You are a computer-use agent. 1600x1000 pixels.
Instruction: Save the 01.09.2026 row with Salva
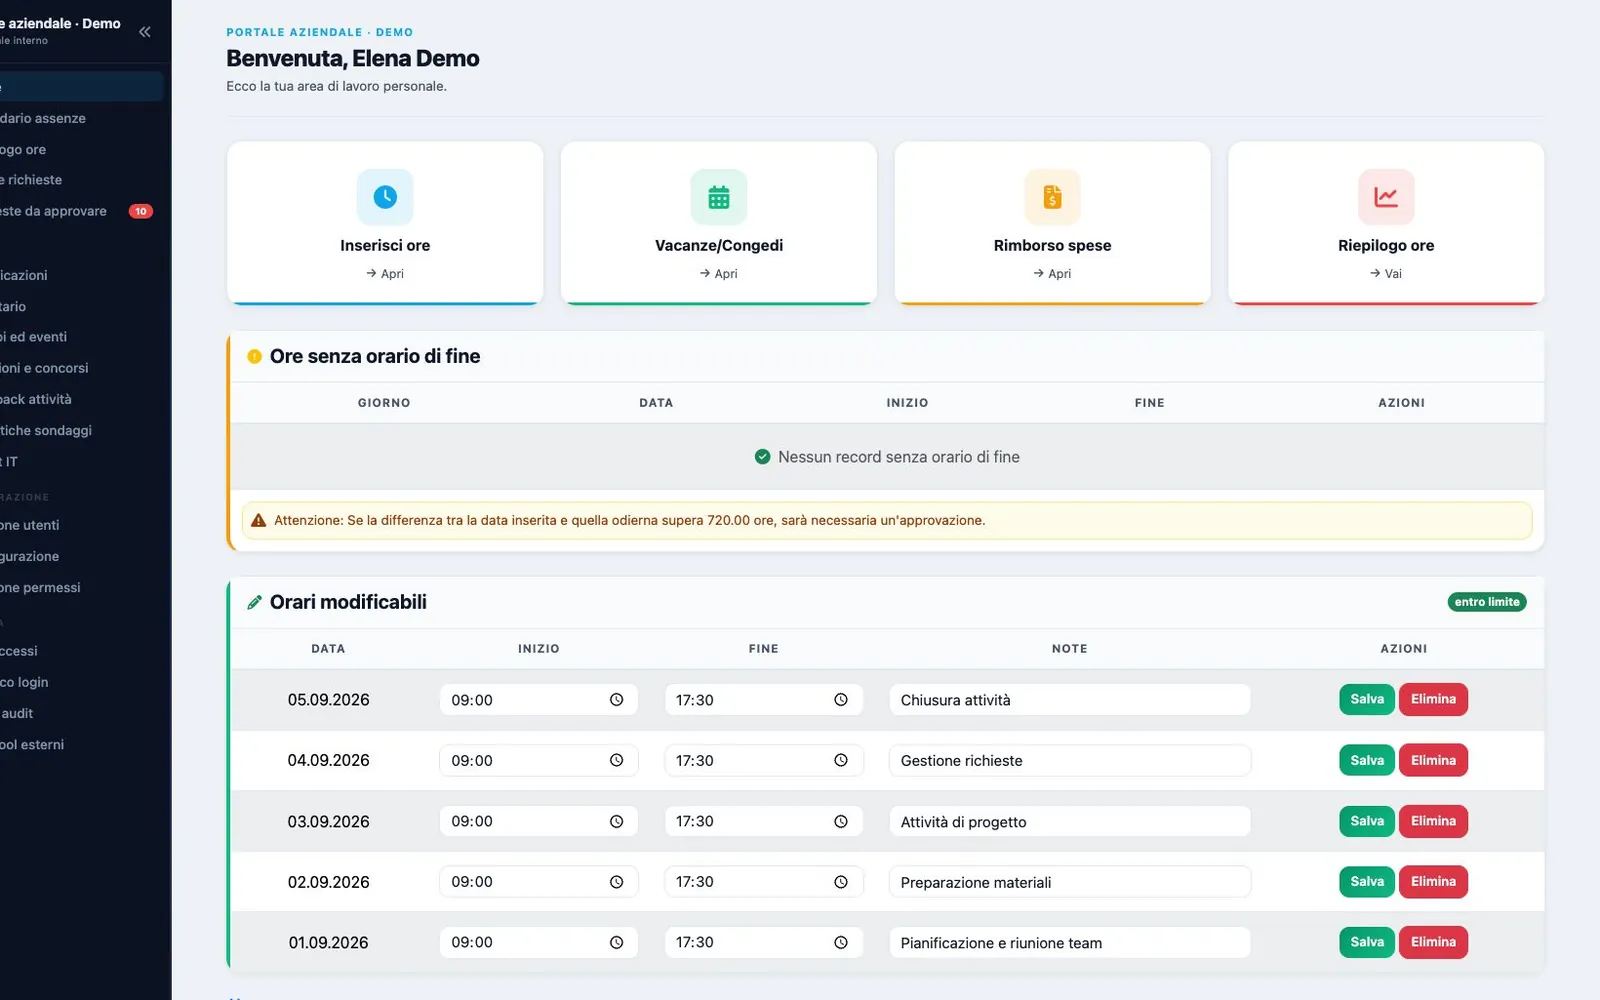click(1367, 942)
